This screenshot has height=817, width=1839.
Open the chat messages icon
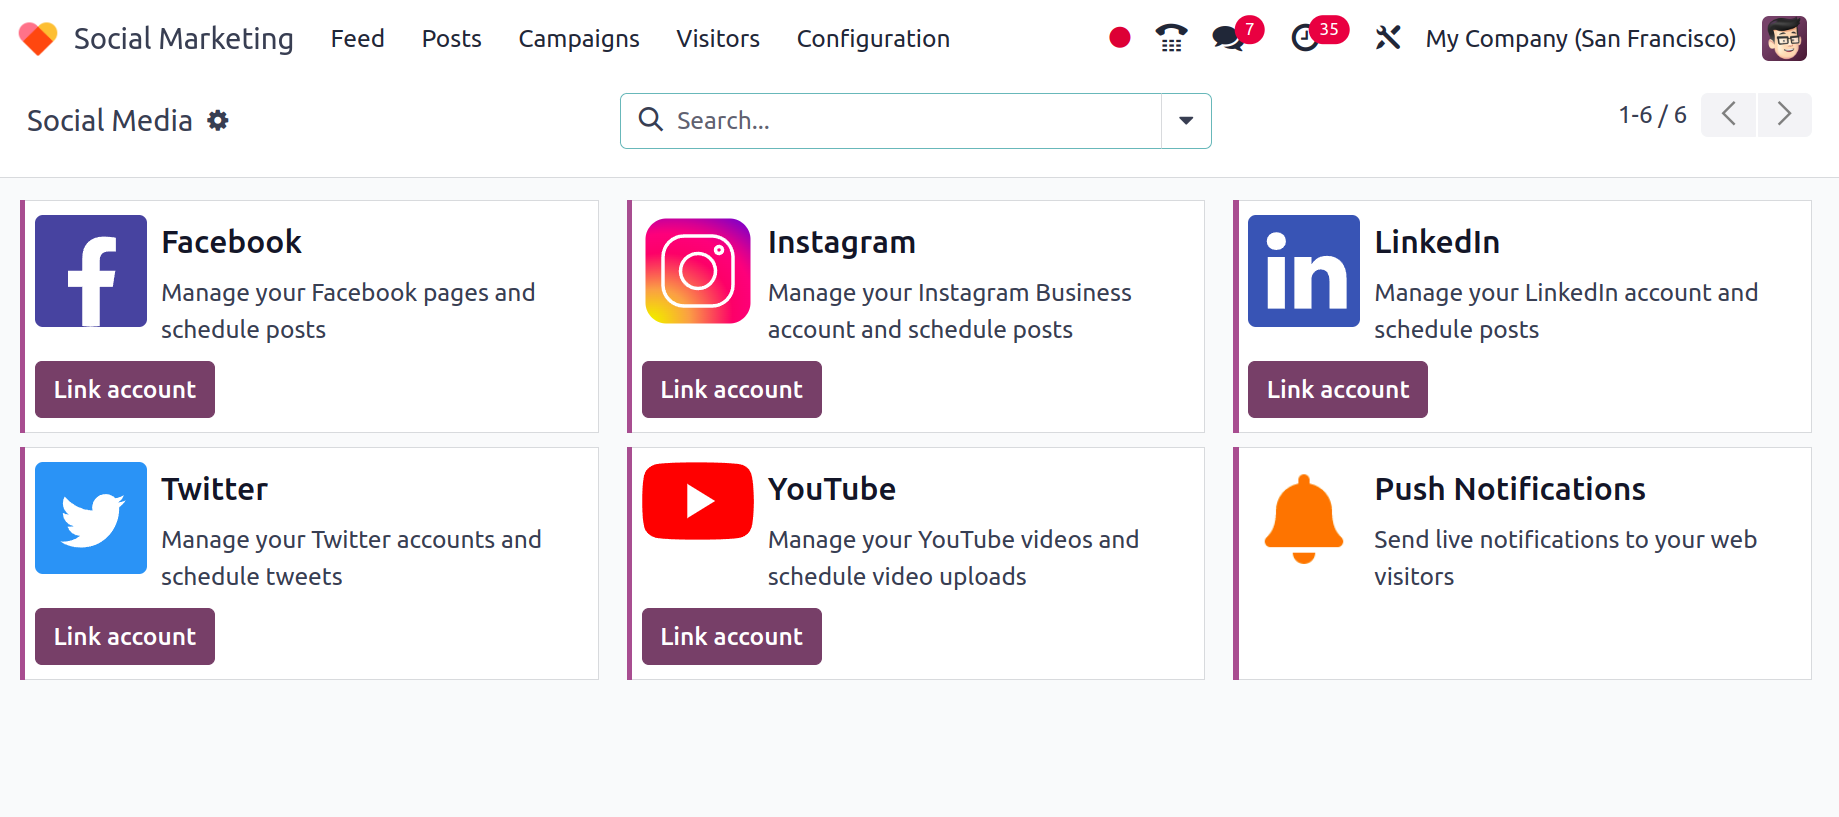tap(1228, 38)
